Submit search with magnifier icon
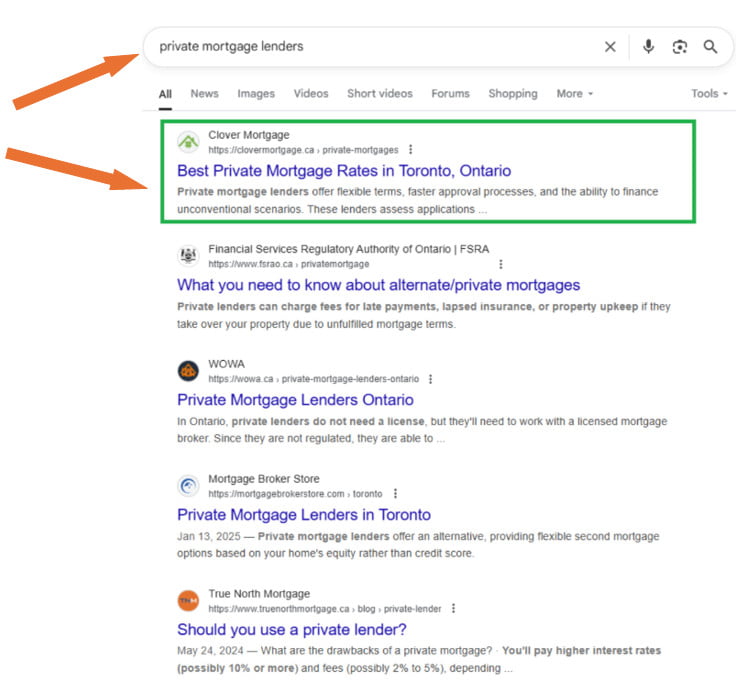 [x=710, y=47]
